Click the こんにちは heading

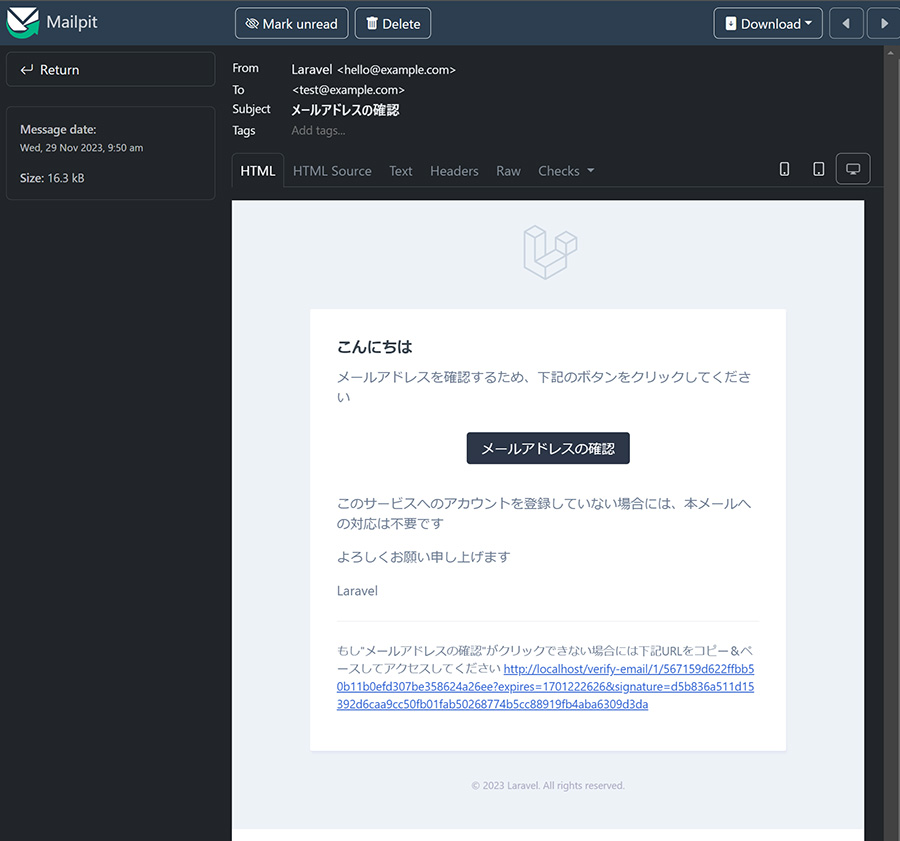tap(374, 347)
